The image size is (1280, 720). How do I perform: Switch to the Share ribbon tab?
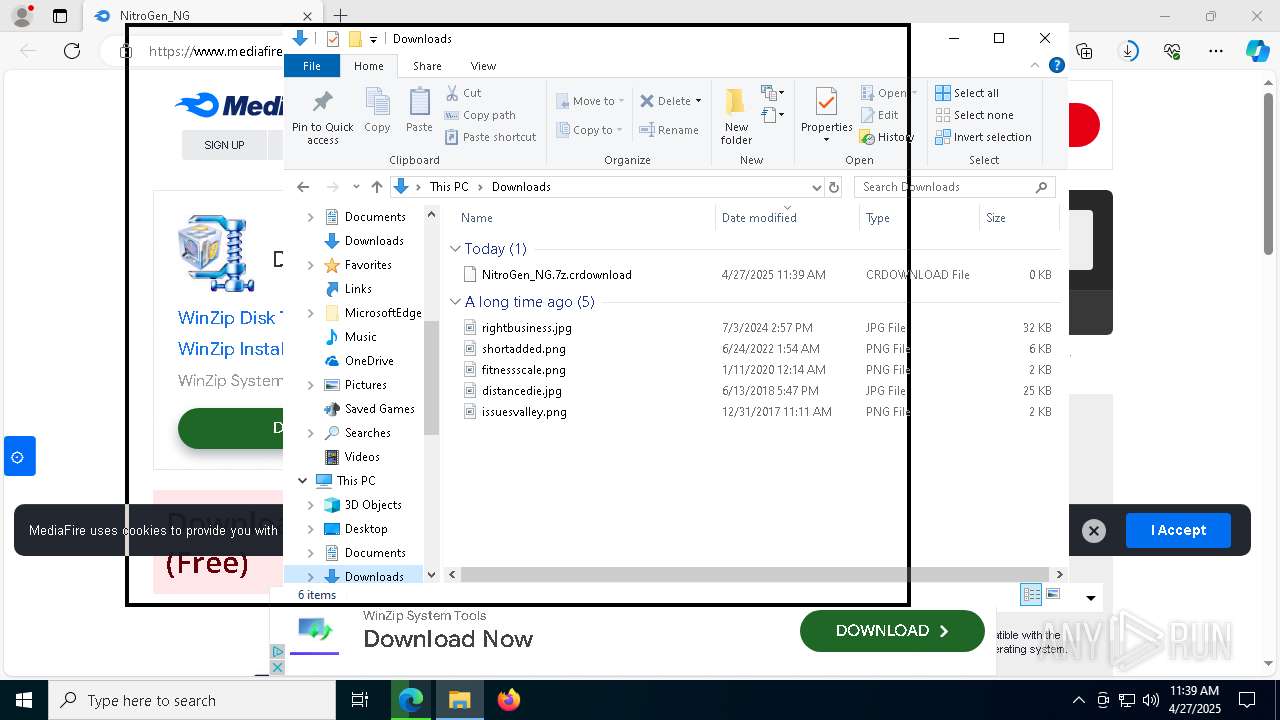[427, 66]
